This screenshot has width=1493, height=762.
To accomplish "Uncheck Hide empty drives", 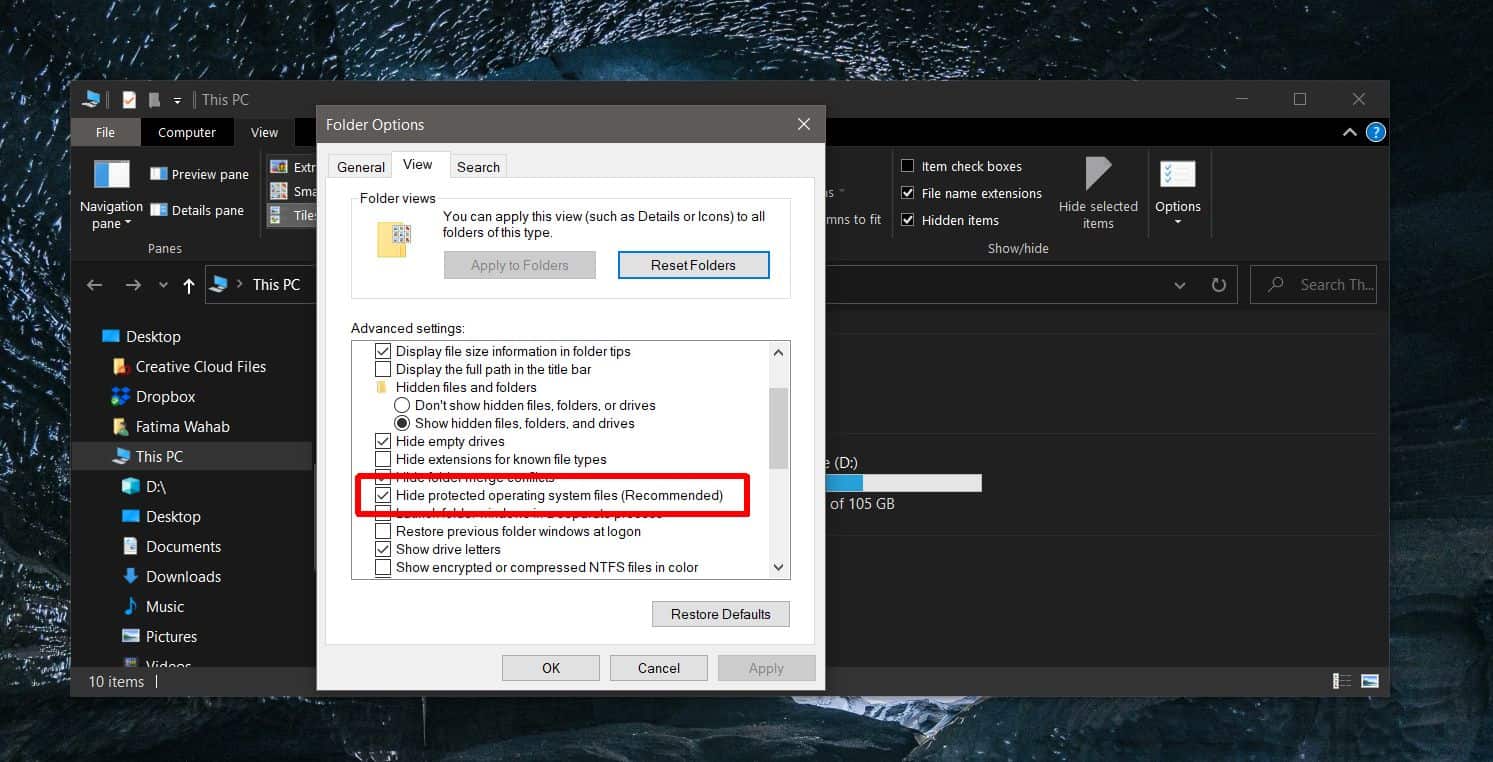I will (383, 440).
